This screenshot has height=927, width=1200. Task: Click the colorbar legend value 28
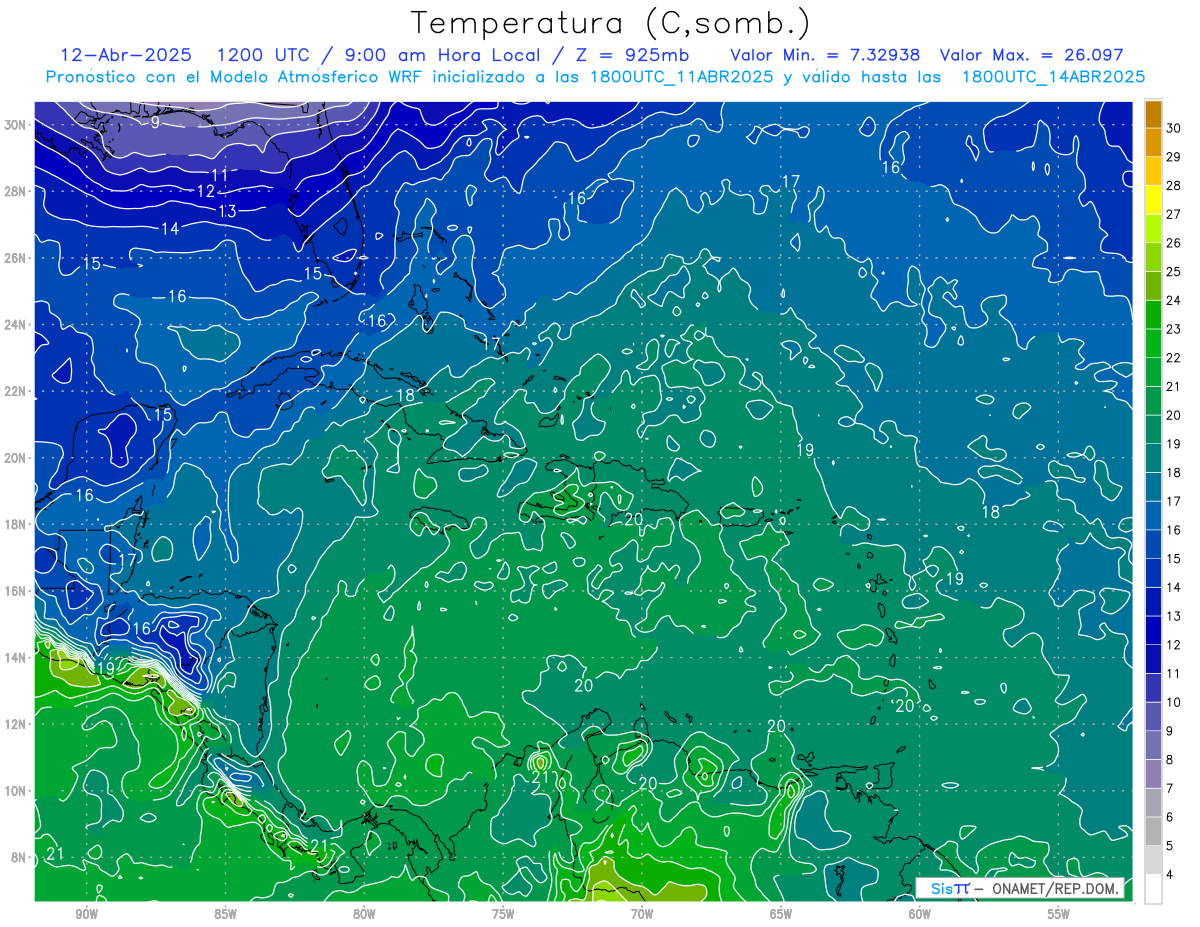[x=1174, y=185]
